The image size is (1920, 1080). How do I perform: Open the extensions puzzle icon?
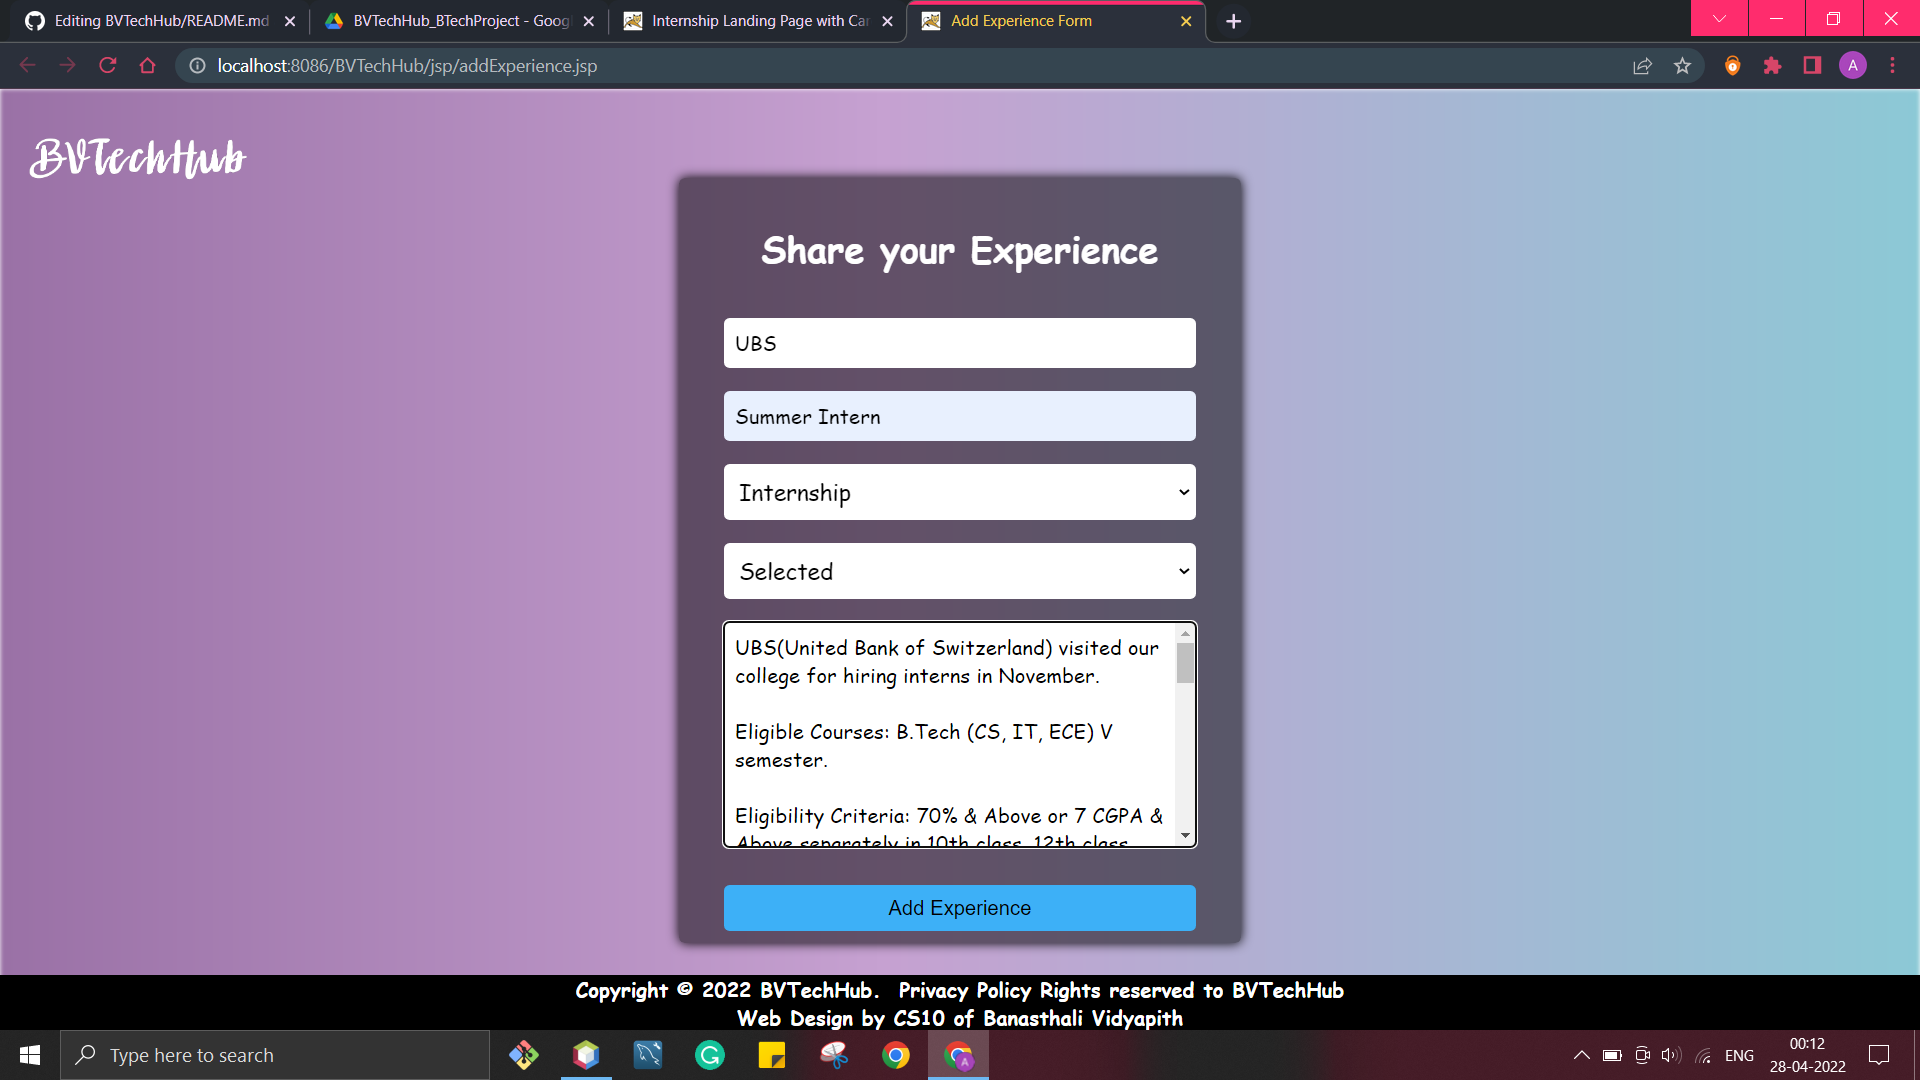[x=1772, y=66]
